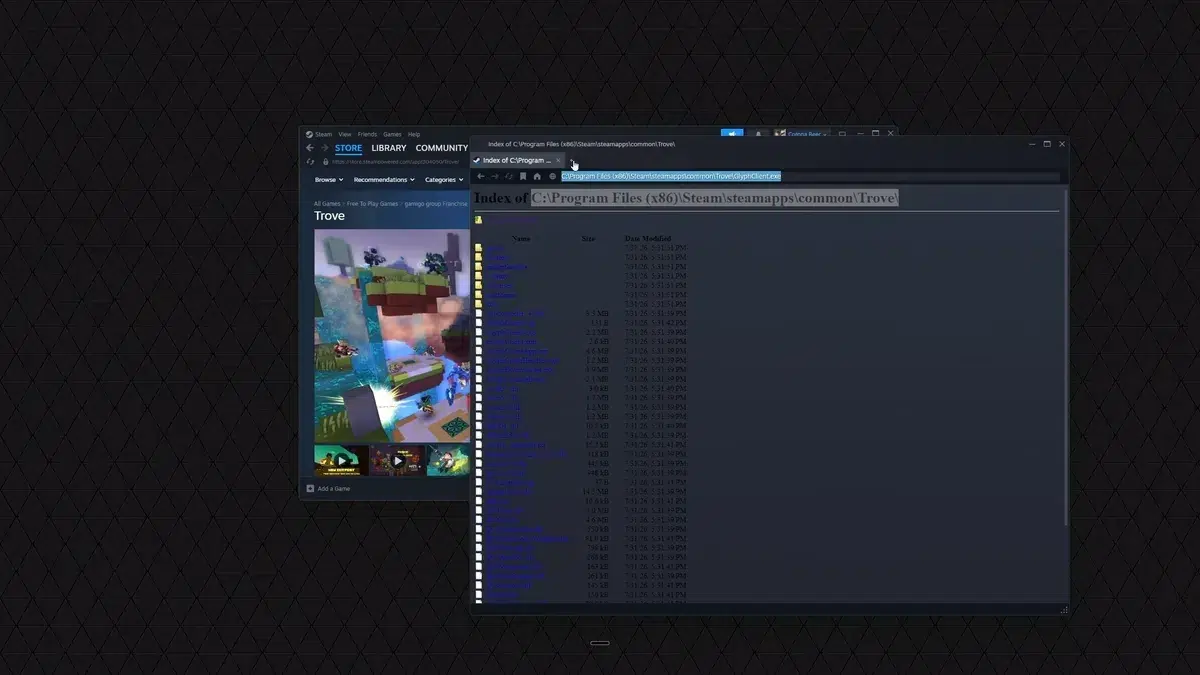The height and width of the screenshot is (675, 1200).
Task: Go to the STORE tab in Steam
Action: [348, 148]
